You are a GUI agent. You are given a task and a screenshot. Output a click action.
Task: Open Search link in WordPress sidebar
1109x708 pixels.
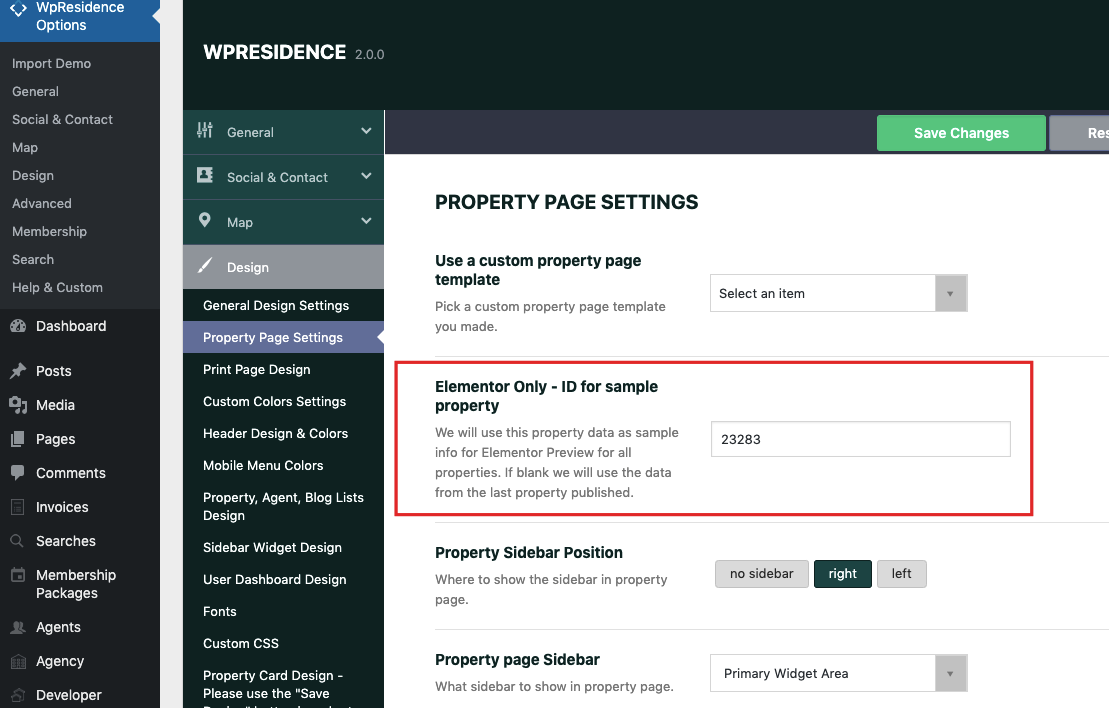(33, 260)
